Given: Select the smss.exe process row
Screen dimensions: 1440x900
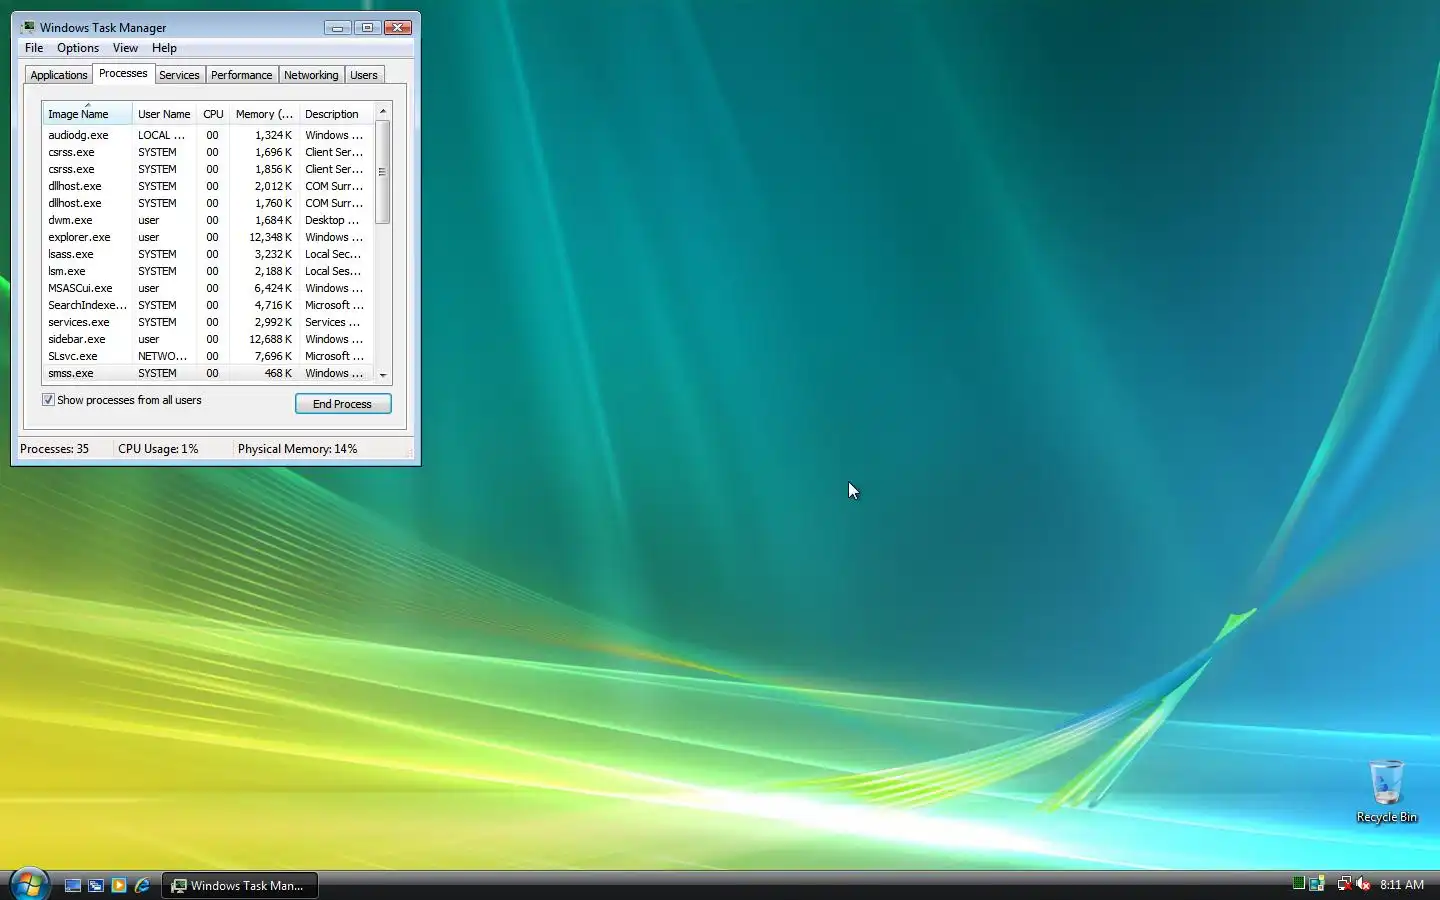Looking at the screenshot, I should (x=208, y=373).
